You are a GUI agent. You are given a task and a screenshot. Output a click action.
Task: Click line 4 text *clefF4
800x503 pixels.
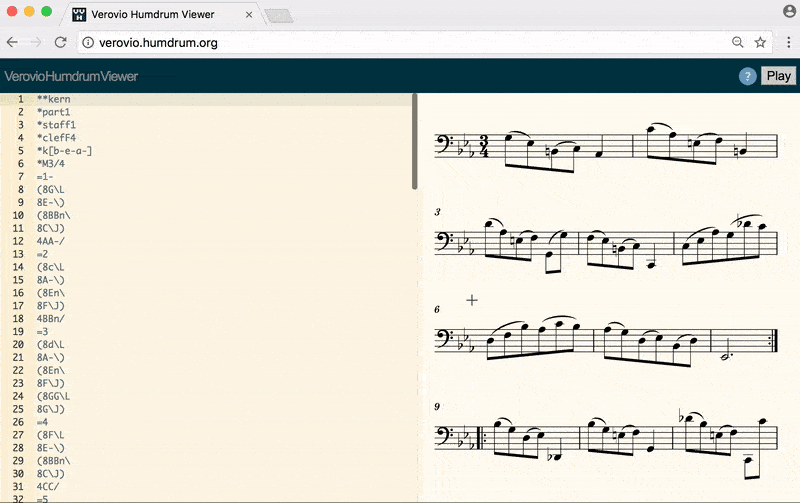pyautogui.click(x=56, y=138)
